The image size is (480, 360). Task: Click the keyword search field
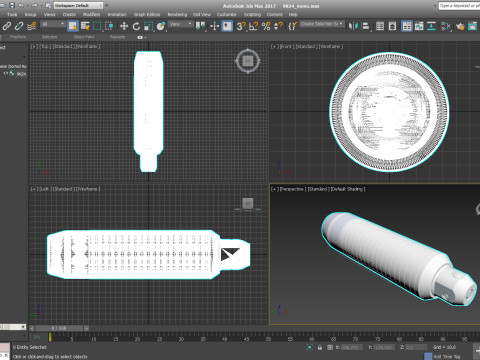459,6
